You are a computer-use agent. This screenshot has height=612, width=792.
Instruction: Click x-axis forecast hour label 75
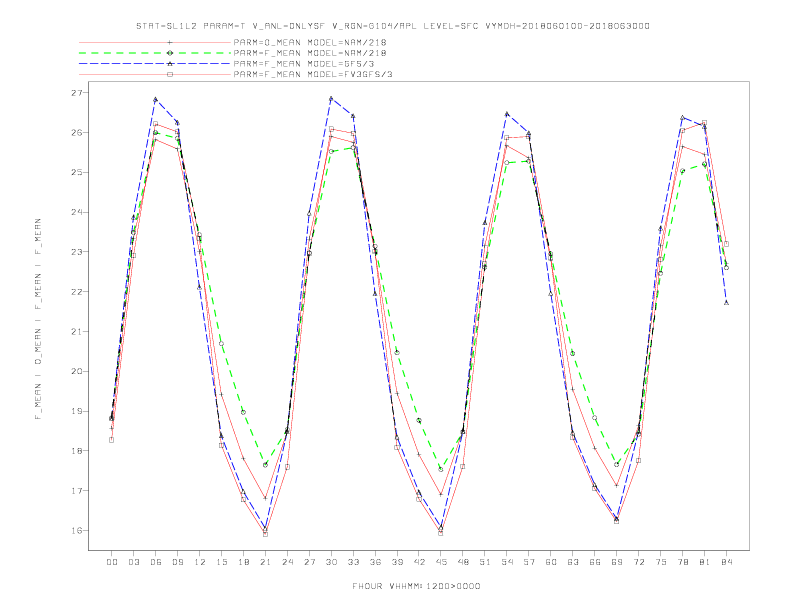(661, 562)
